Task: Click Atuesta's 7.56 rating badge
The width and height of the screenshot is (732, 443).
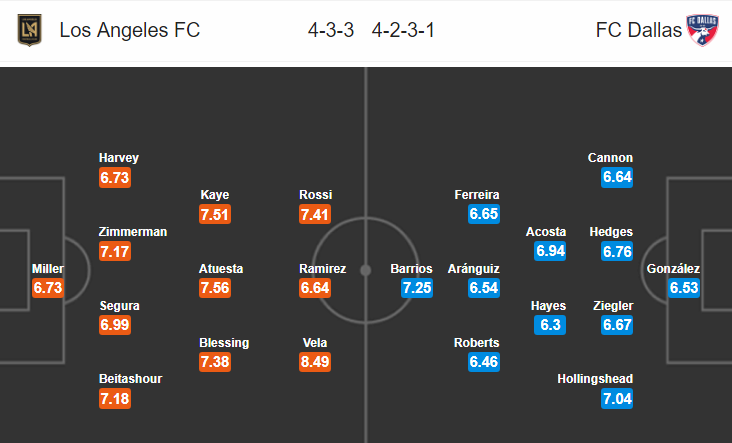Action: pos(215,288)
